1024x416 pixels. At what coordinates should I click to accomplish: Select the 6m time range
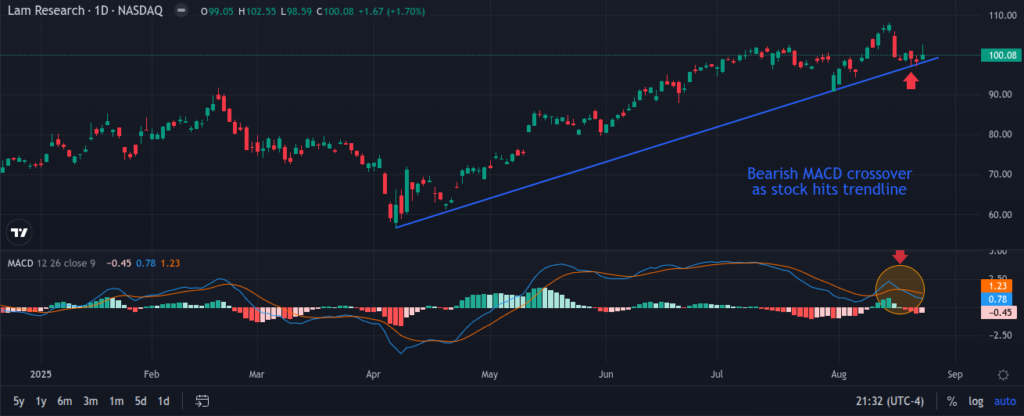point(64,401)
